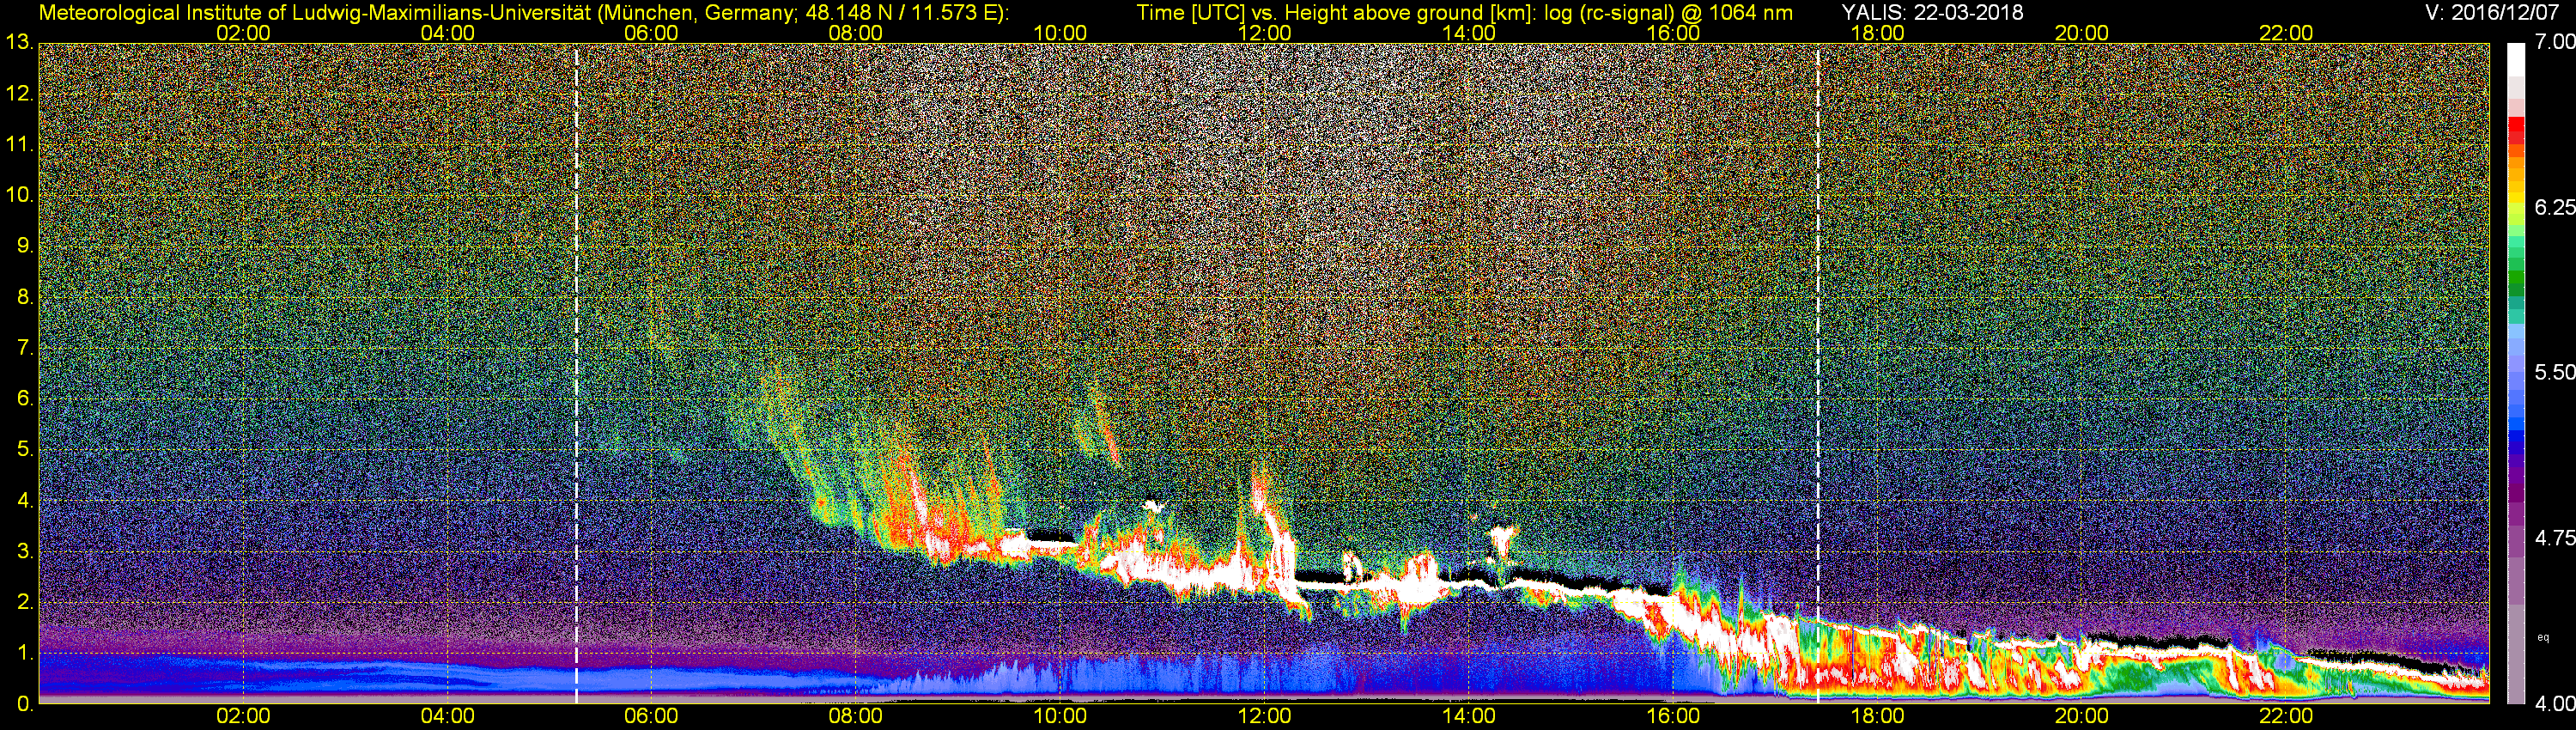Click the 13 km height axis label
The width and height of the screenshot is (2576, 730).
[x=18, y=43]
